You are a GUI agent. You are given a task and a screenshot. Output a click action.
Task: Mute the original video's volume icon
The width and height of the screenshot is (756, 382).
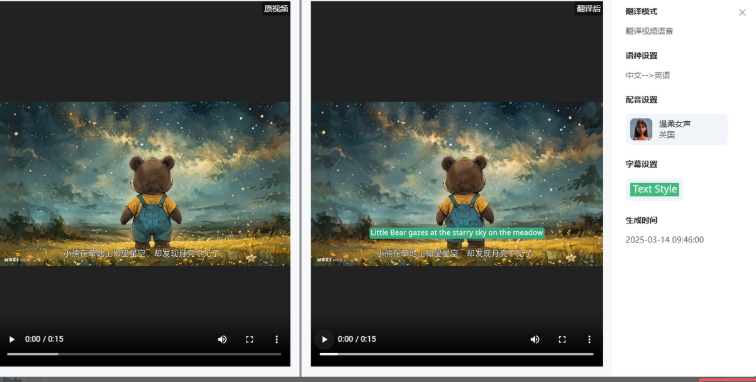pos(222,340)
